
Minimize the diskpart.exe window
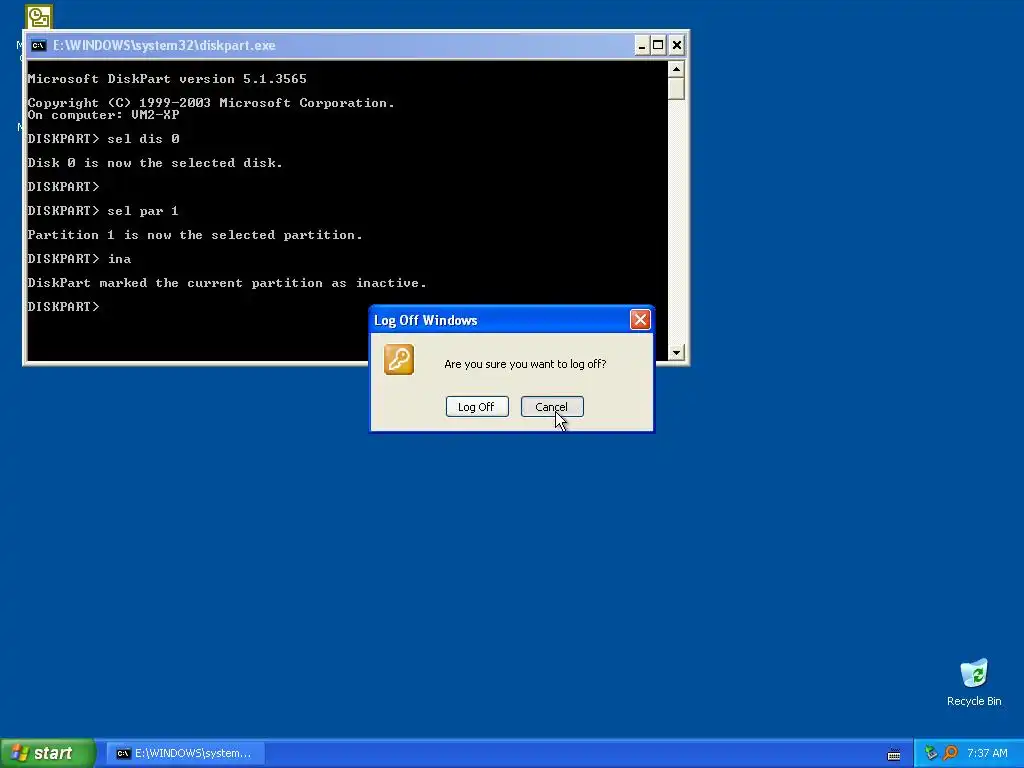(641, 45)
